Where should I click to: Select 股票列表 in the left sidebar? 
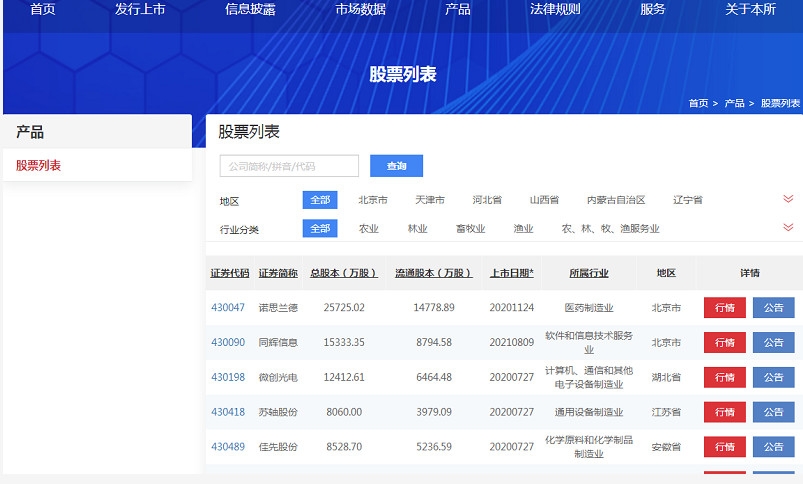(38, 165)
